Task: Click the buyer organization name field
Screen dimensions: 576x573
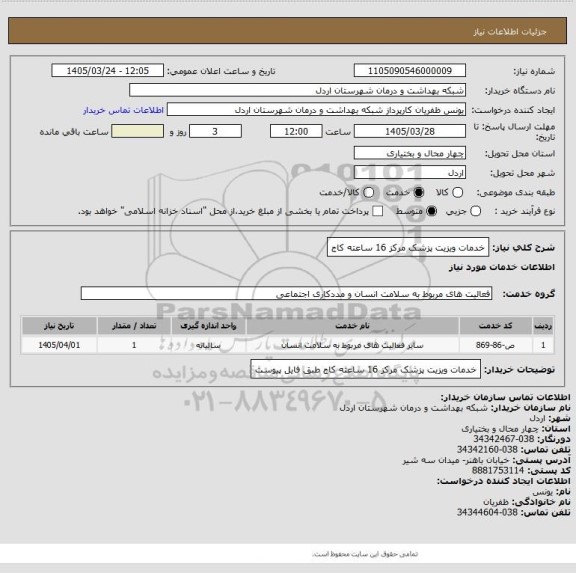Action: coord(298,90)
